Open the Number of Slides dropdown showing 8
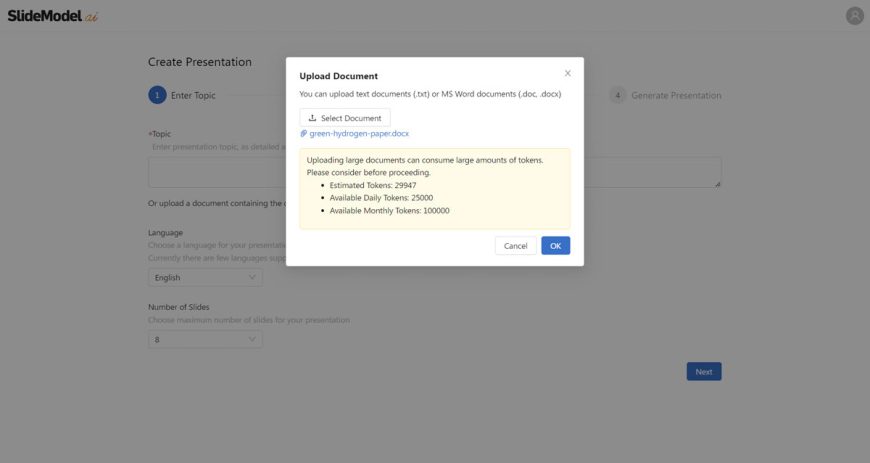 (205, 340)
